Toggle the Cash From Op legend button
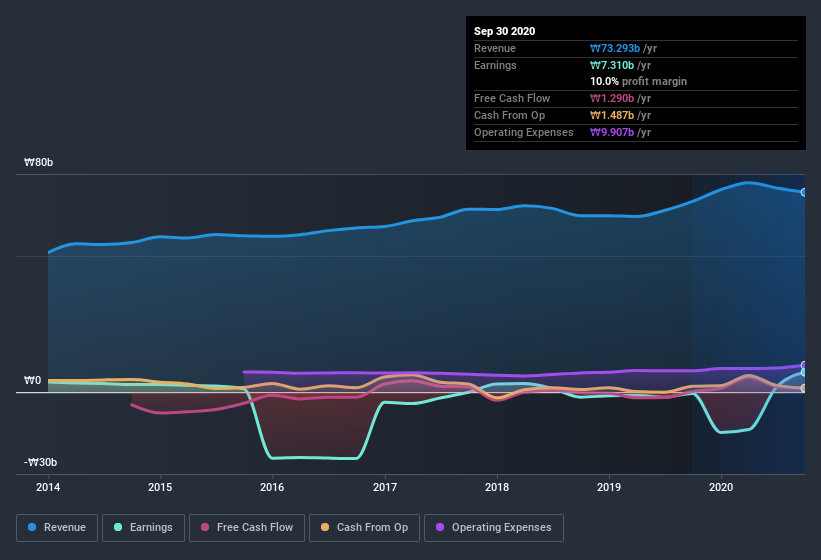821x560 pixels. click(364, 528)
